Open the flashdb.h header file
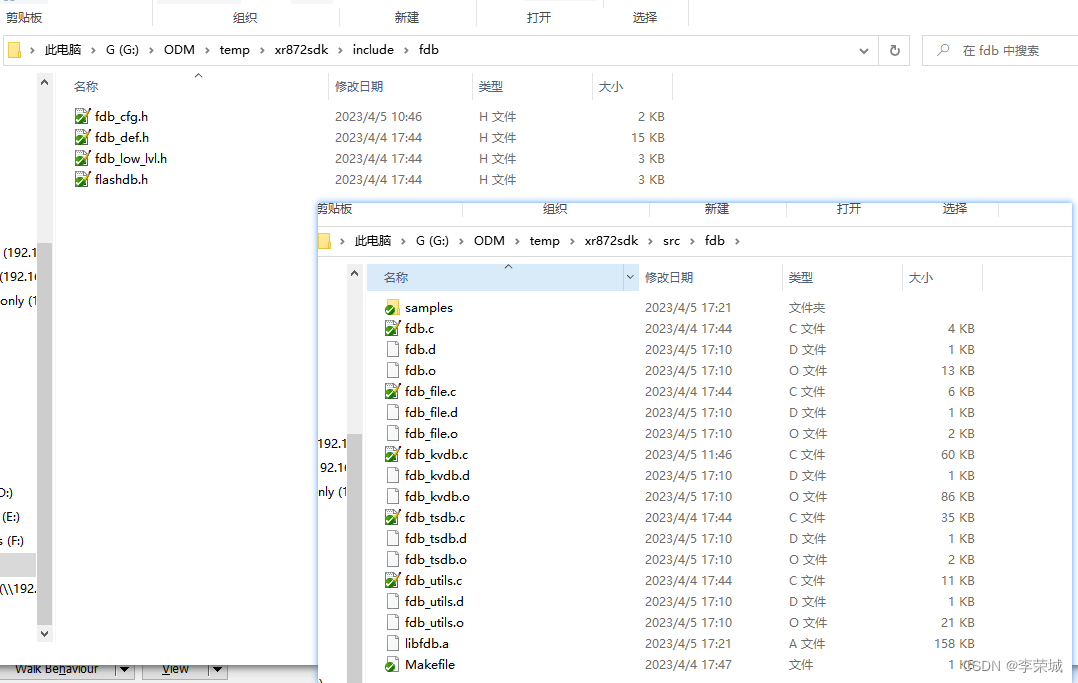1078x683 pixels. tap(121, 179)
